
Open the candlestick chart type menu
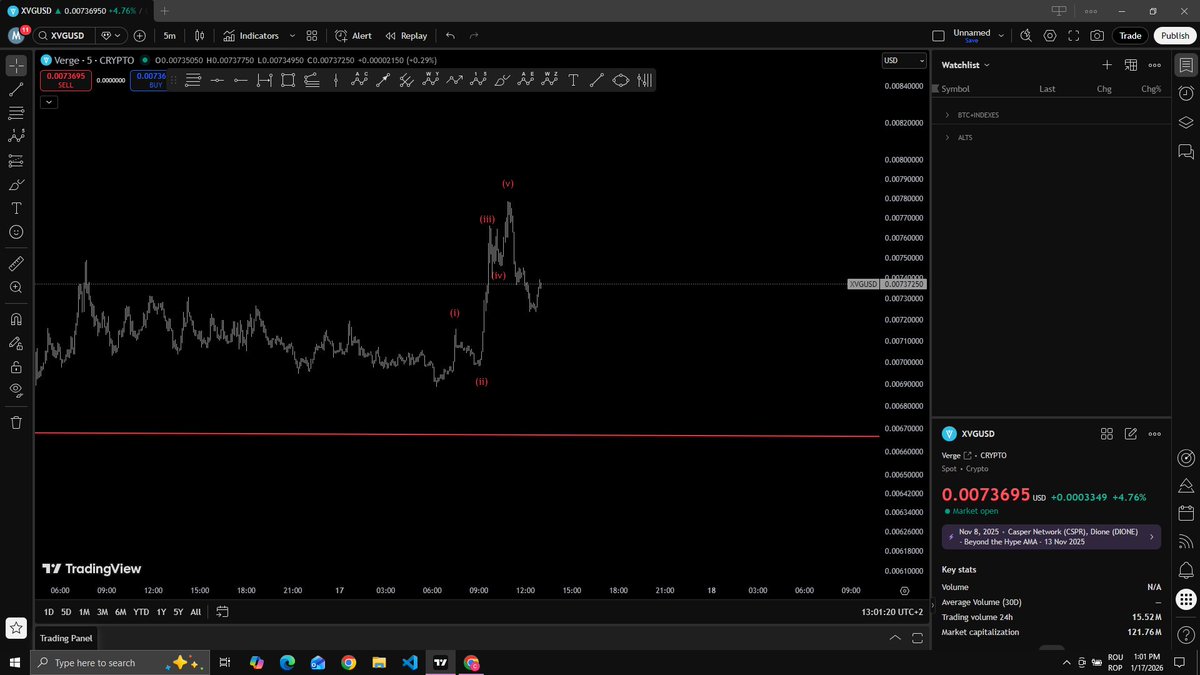pos(199,35)
